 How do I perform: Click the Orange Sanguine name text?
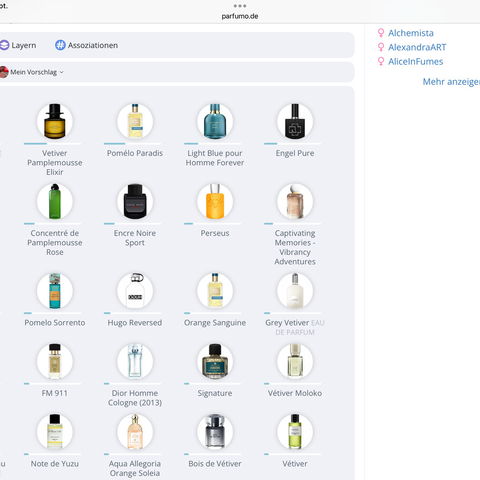[x=215, y=323]
